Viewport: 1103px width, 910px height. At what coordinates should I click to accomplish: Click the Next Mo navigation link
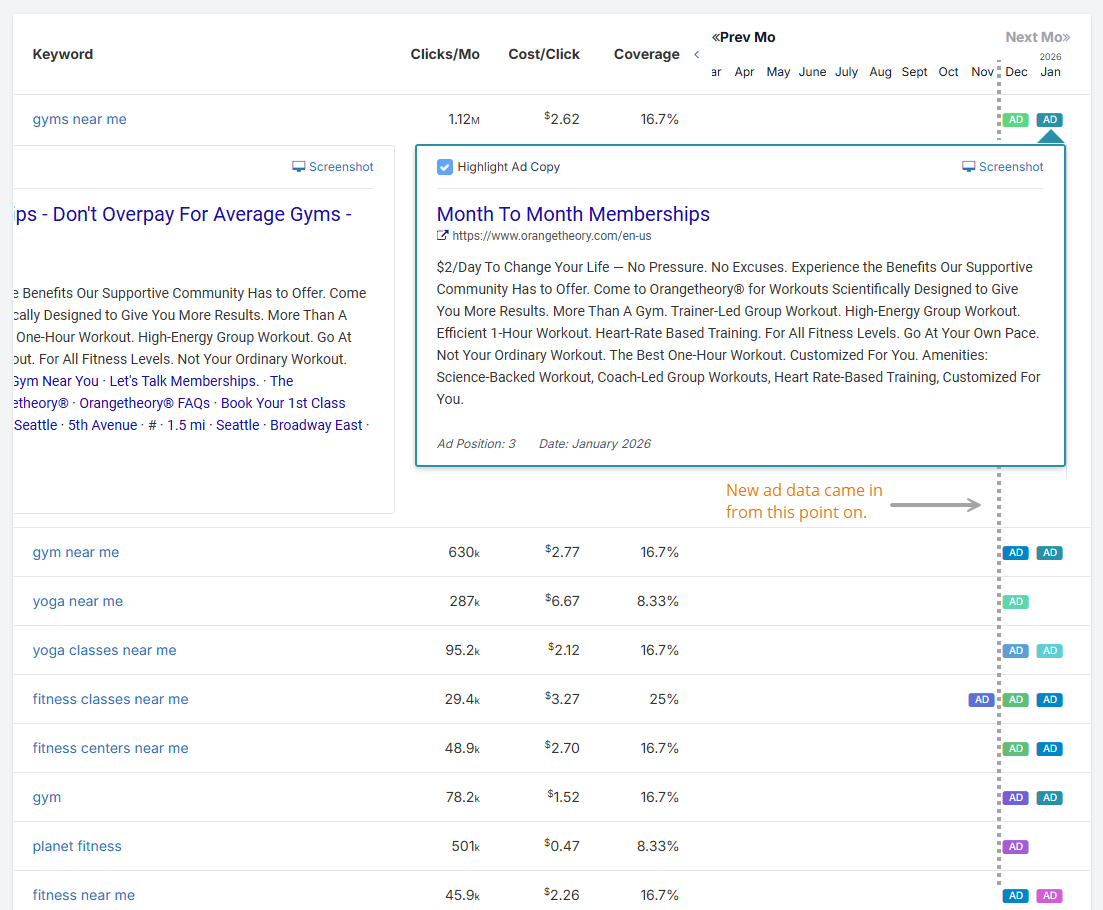coord(1037,37)
